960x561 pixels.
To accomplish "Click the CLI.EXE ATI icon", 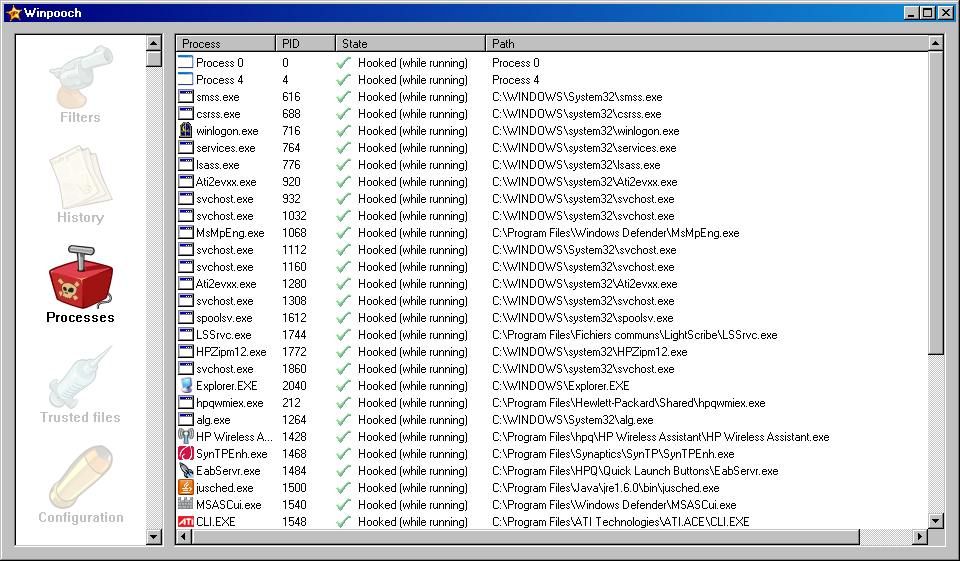I will 186,521.
